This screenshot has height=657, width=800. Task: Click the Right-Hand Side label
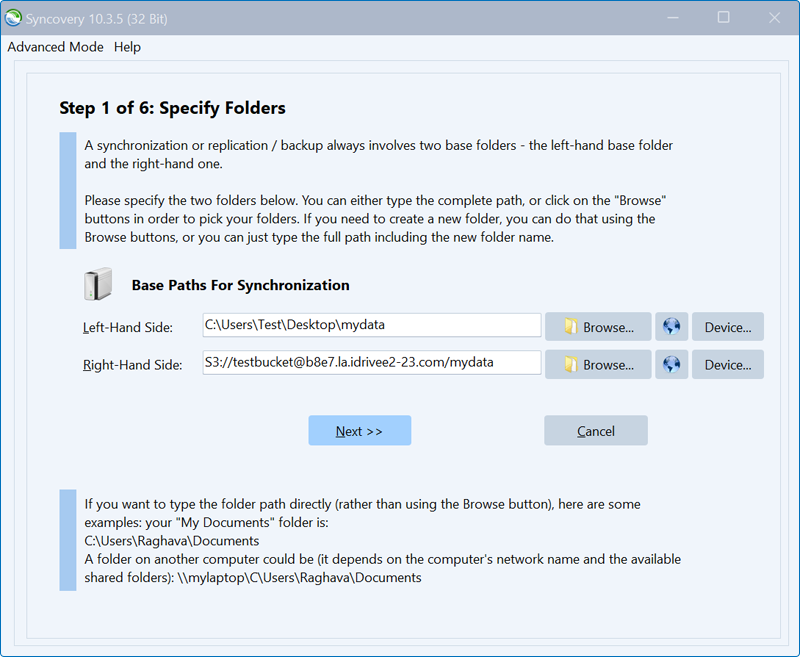pyautogui.click(x=133, y=365)
